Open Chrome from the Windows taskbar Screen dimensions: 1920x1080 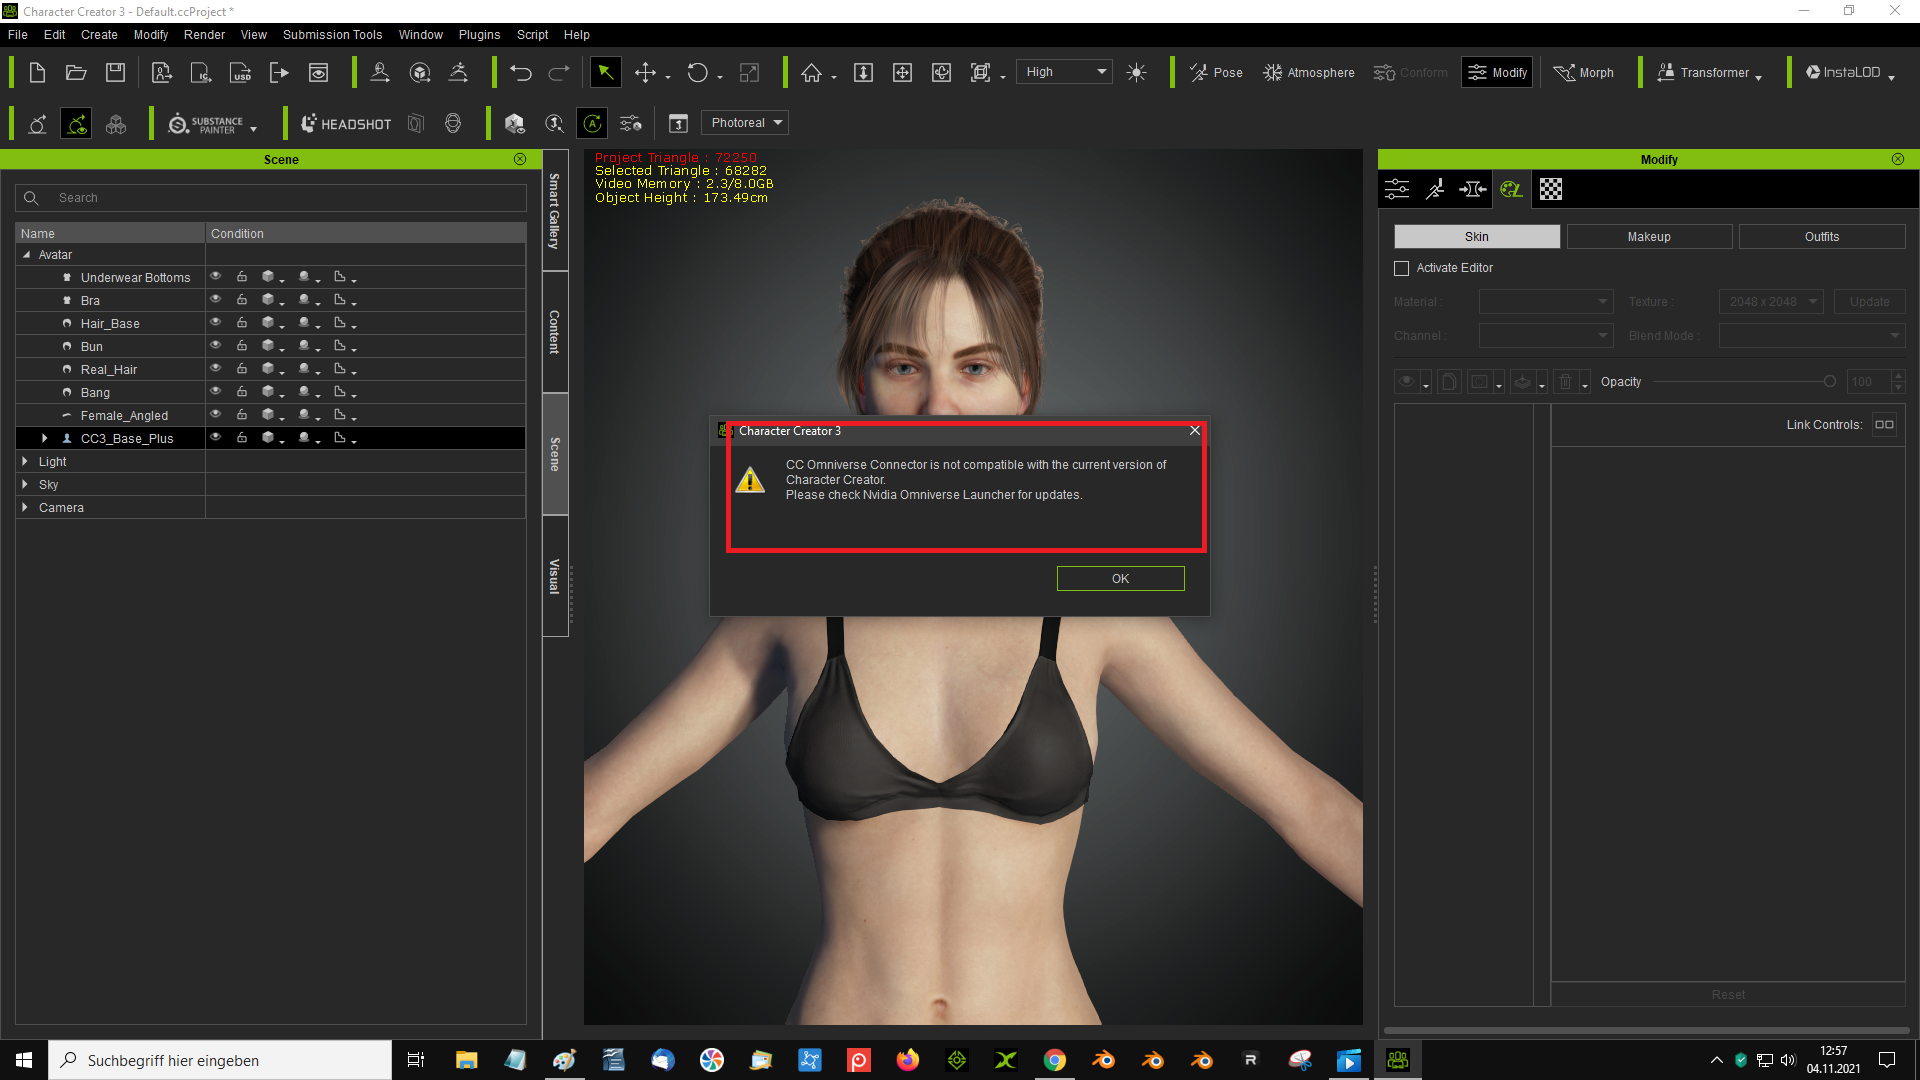[1055, 1060]
